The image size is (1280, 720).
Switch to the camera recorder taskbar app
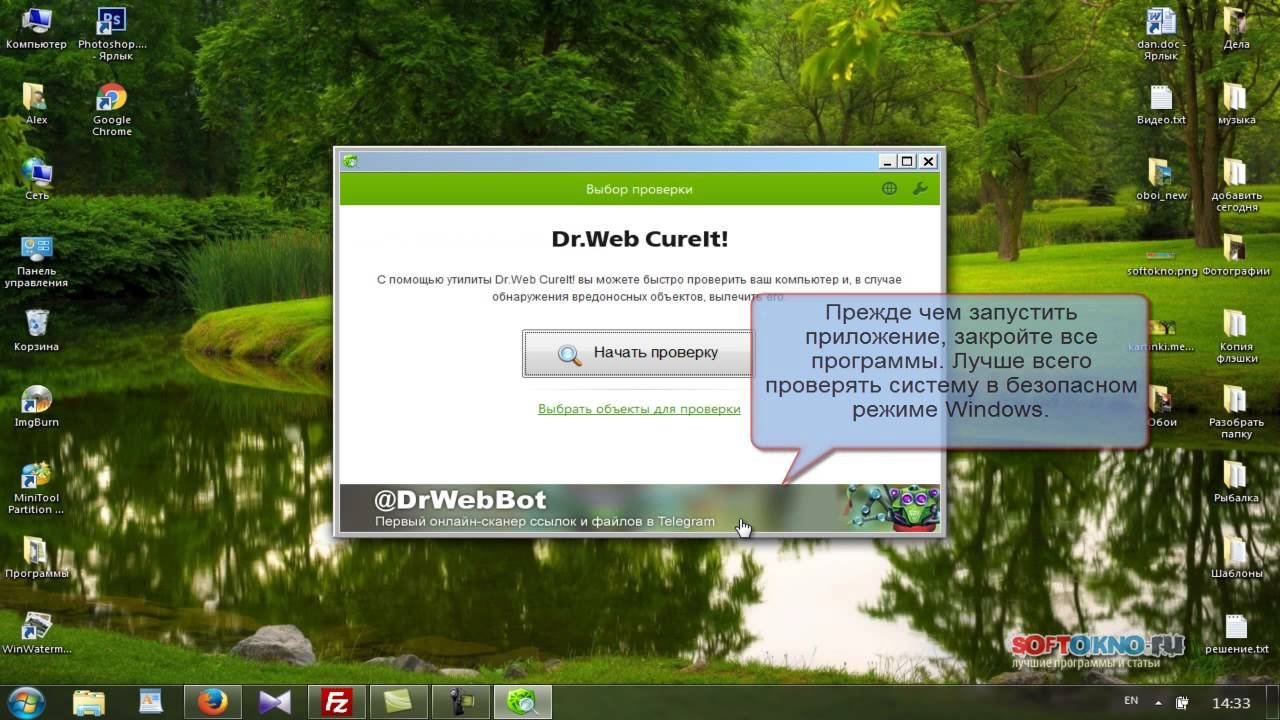coord(459,702)
